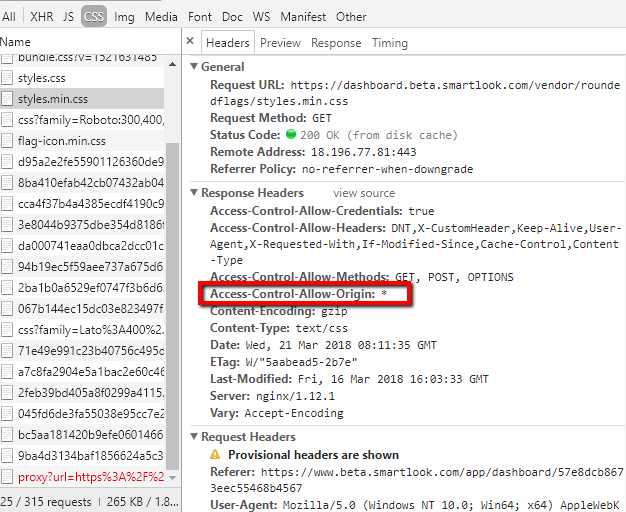The width and height of the screenshot is (626, 512).
Task: Filter requests by All types
Action: coord(9,17)
